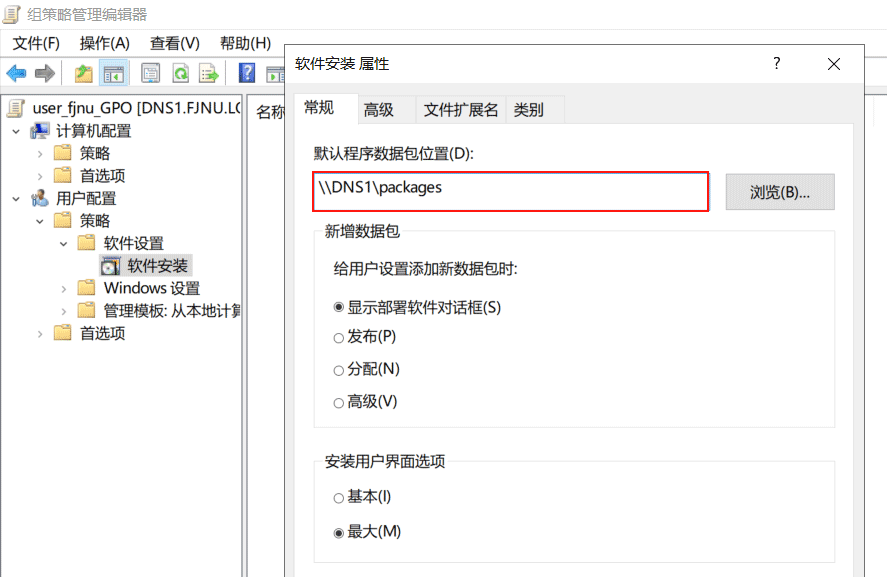Expand 首选项 under 计算机配置

40,176
